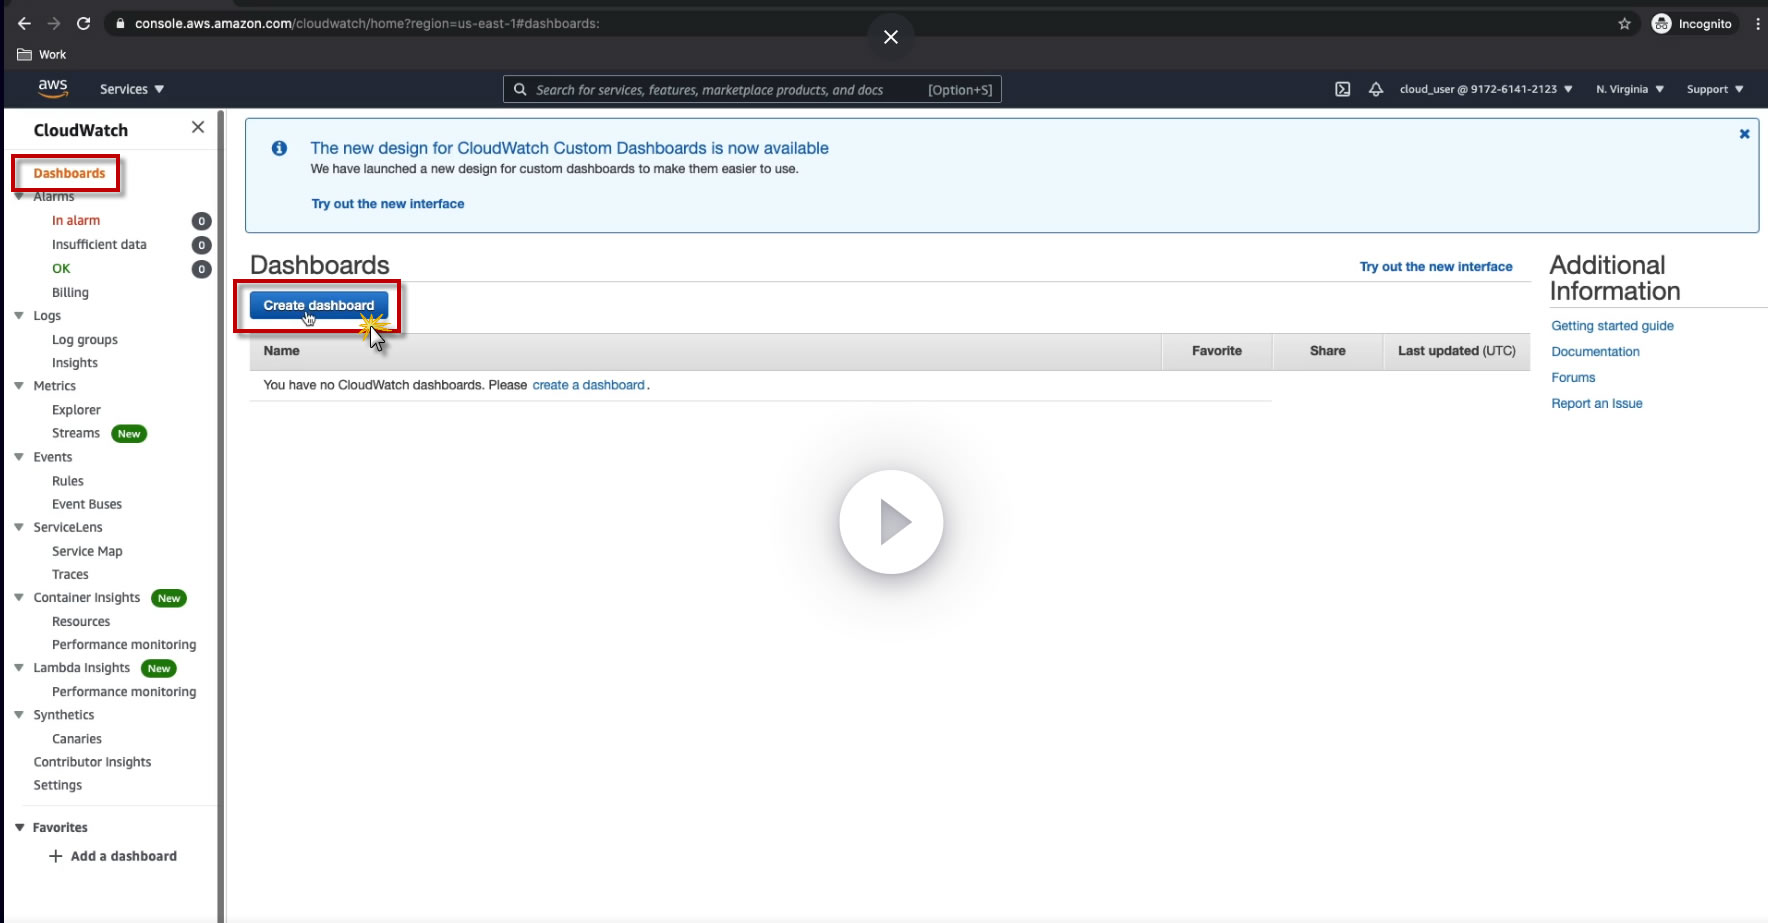Collapse the Lambda Insights section arrow

coord(19,667)
